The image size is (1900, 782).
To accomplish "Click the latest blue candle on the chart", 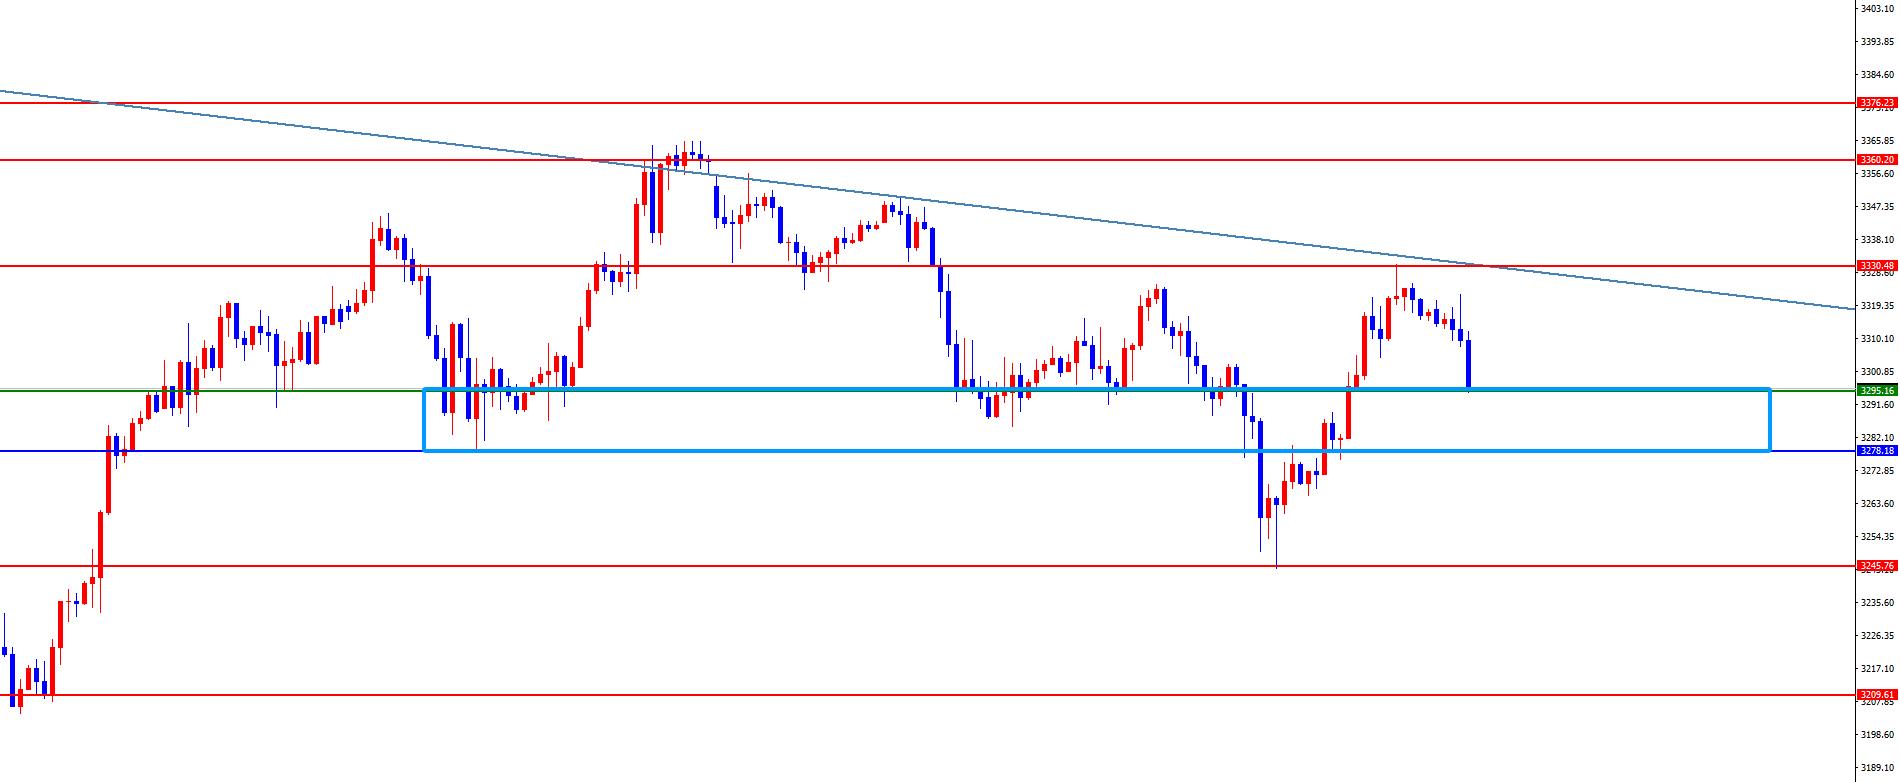I will tap(1468, 365).
